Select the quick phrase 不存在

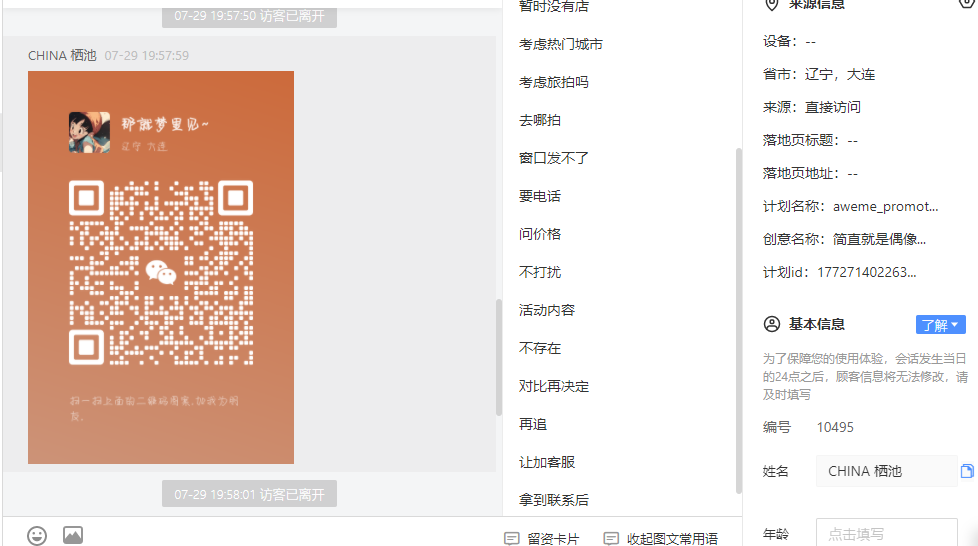coord(540,349)
